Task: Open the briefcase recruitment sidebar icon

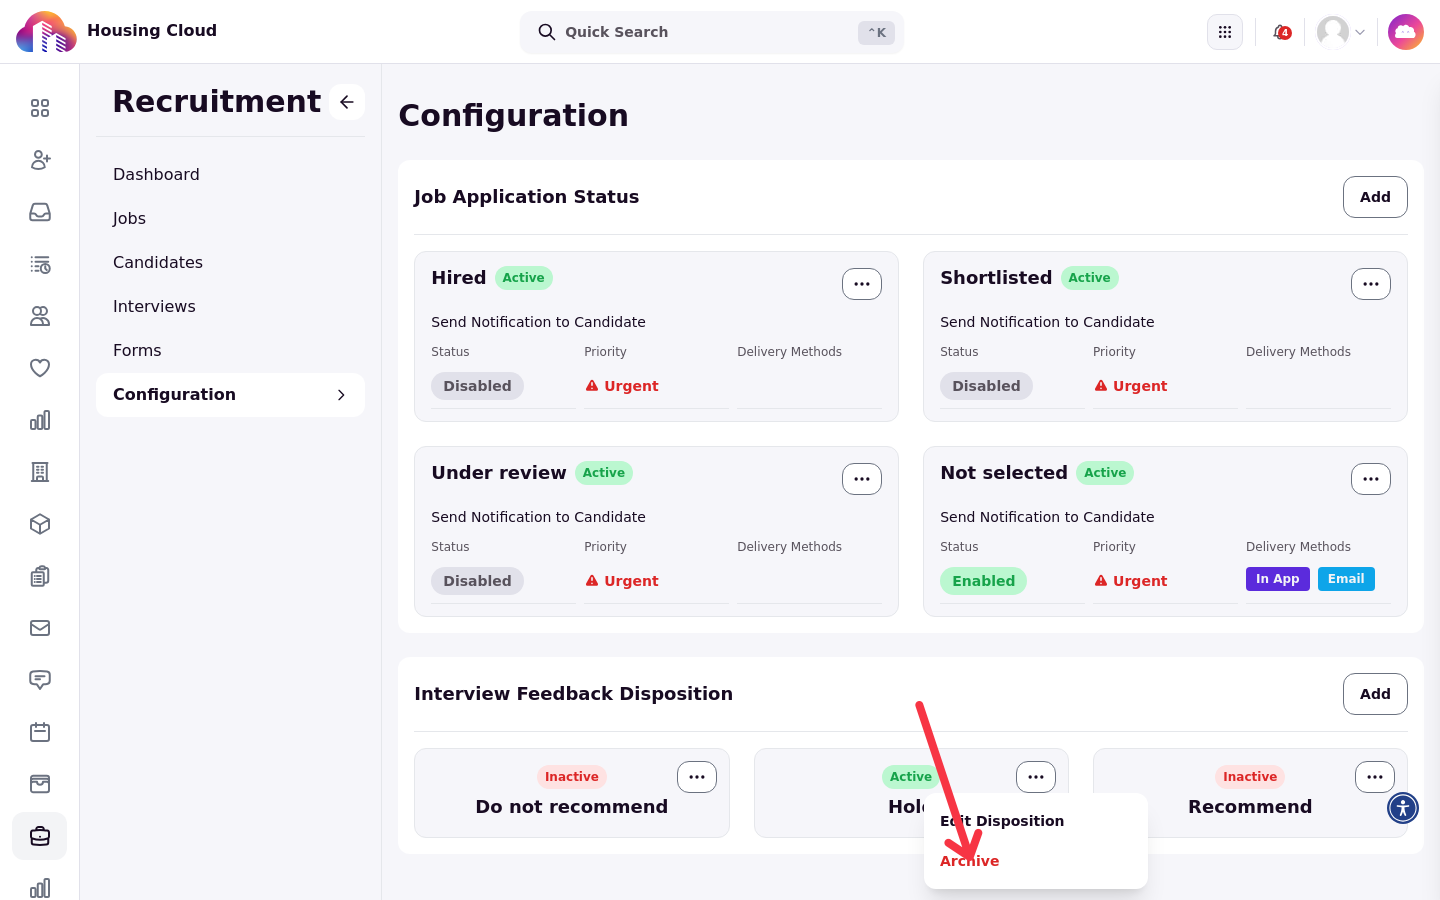Action: click(40, 836)
